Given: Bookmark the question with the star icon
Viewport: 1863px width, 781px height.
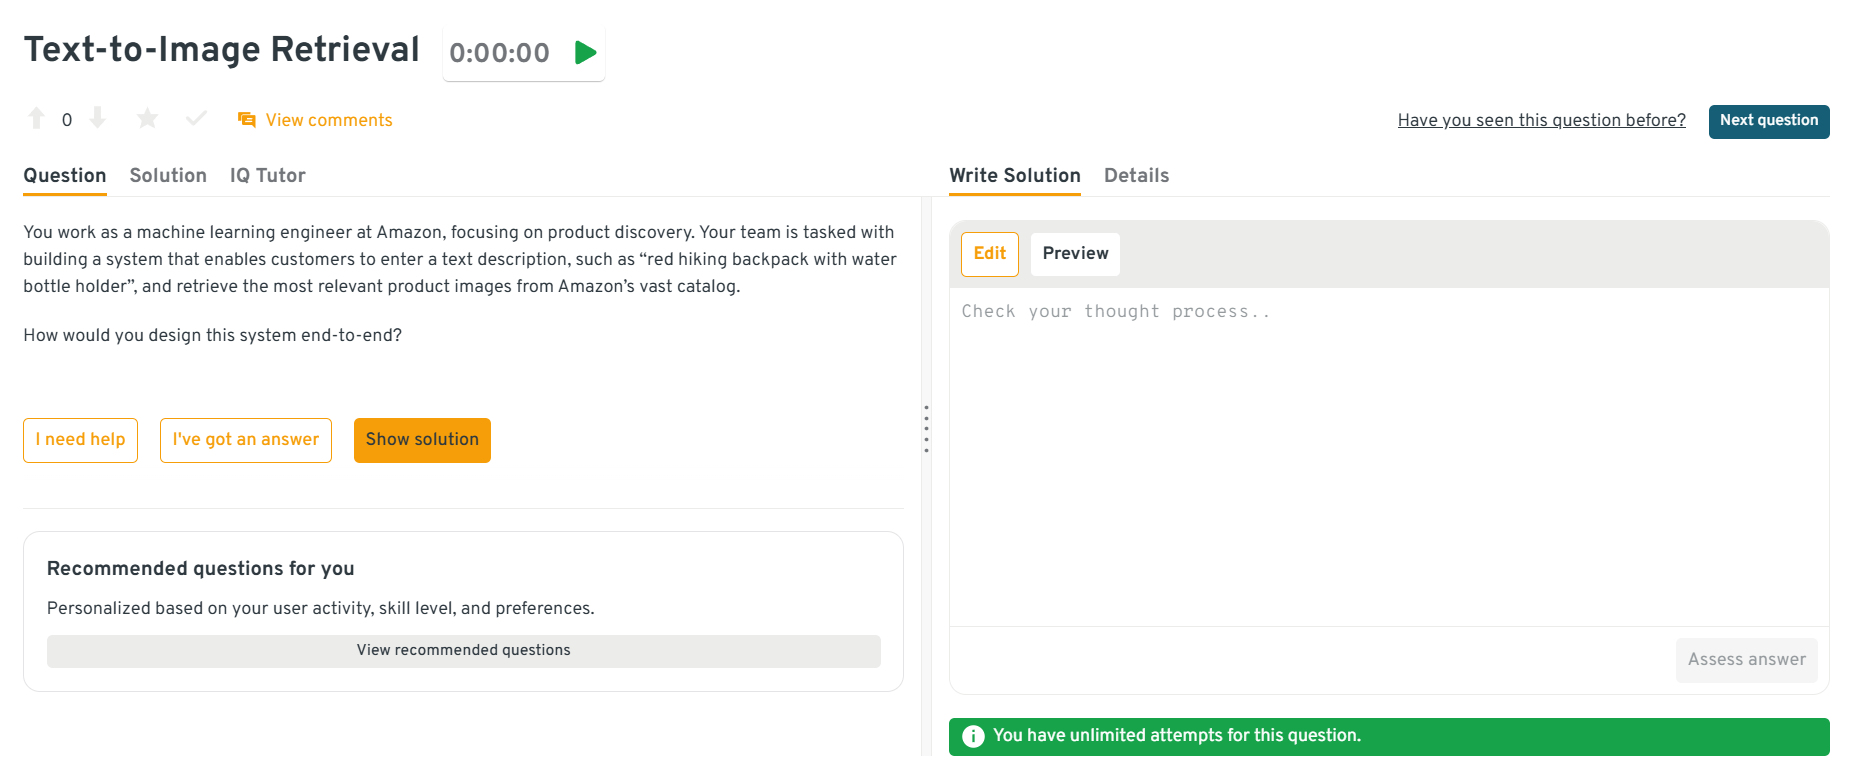Looking at the screenshot, I should tap(148, 119).
